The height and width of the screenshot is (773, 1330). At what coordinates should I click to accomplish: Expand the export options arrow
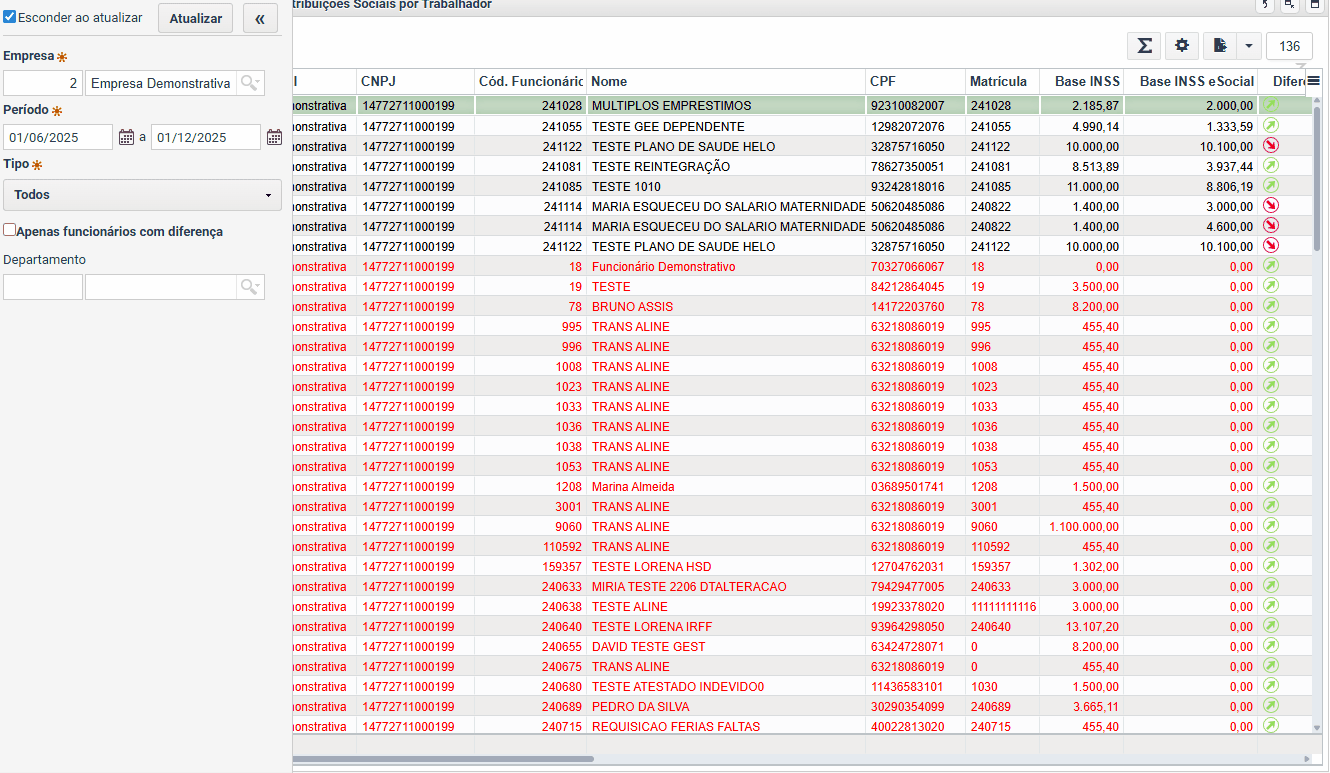(1248, 46)
